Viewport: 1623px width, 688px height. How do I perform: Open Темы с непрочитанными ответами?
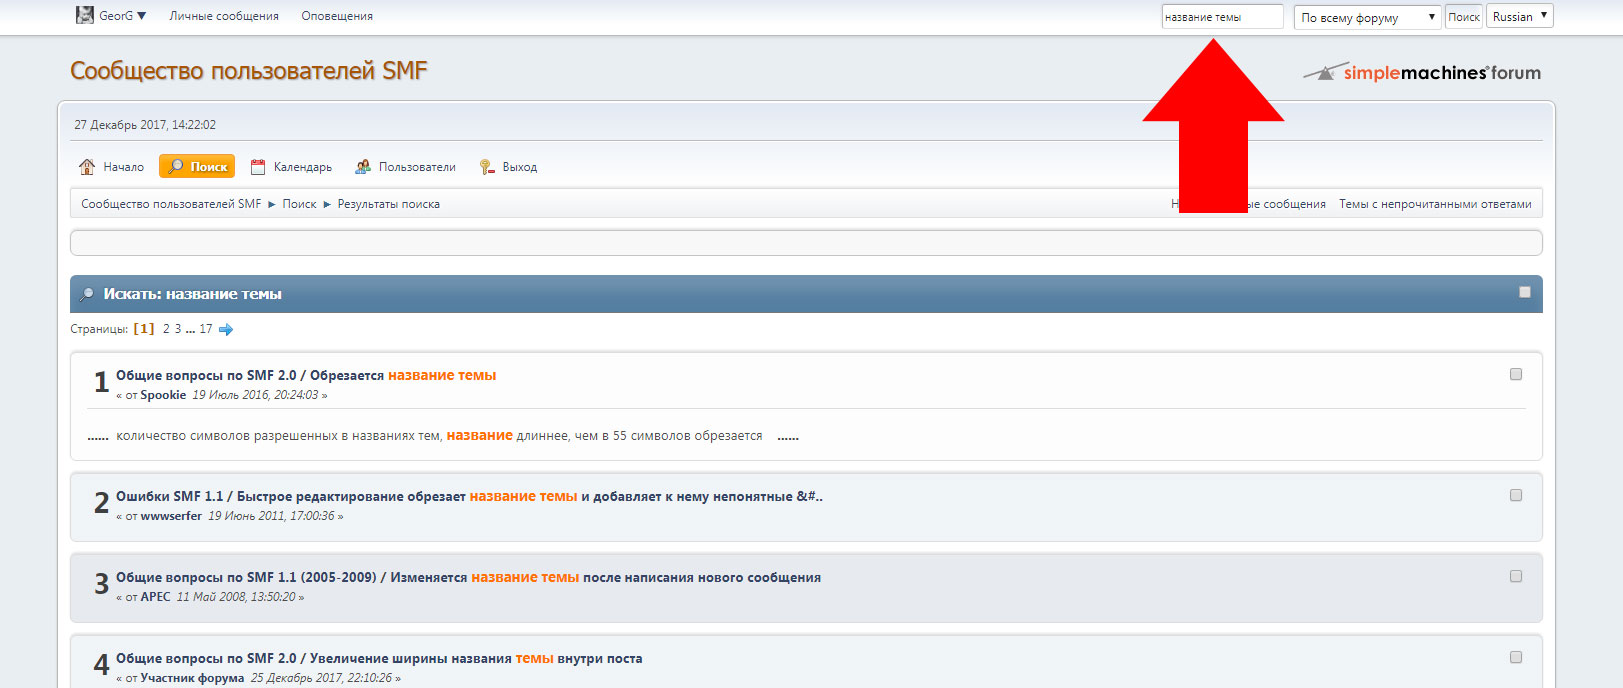tap(1435, 204)
